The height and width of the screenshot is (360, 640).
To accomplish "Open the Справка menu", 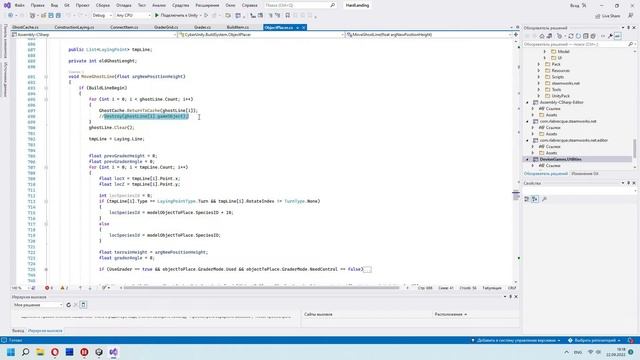I will 249,5.
